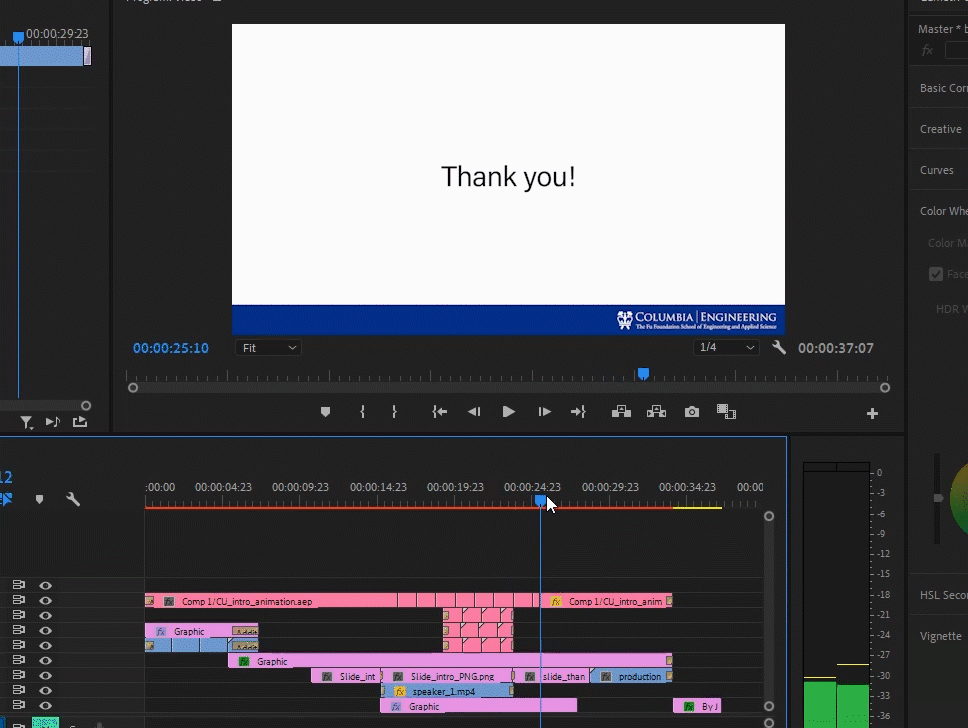
Task: Click the filter funnel icon
Action: coord(26,422)
